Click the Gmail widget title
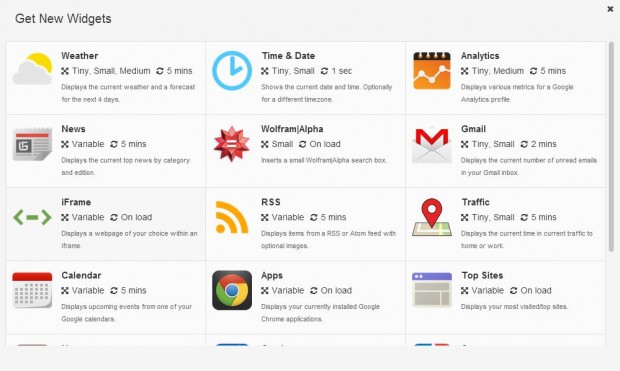 point(473,129)
